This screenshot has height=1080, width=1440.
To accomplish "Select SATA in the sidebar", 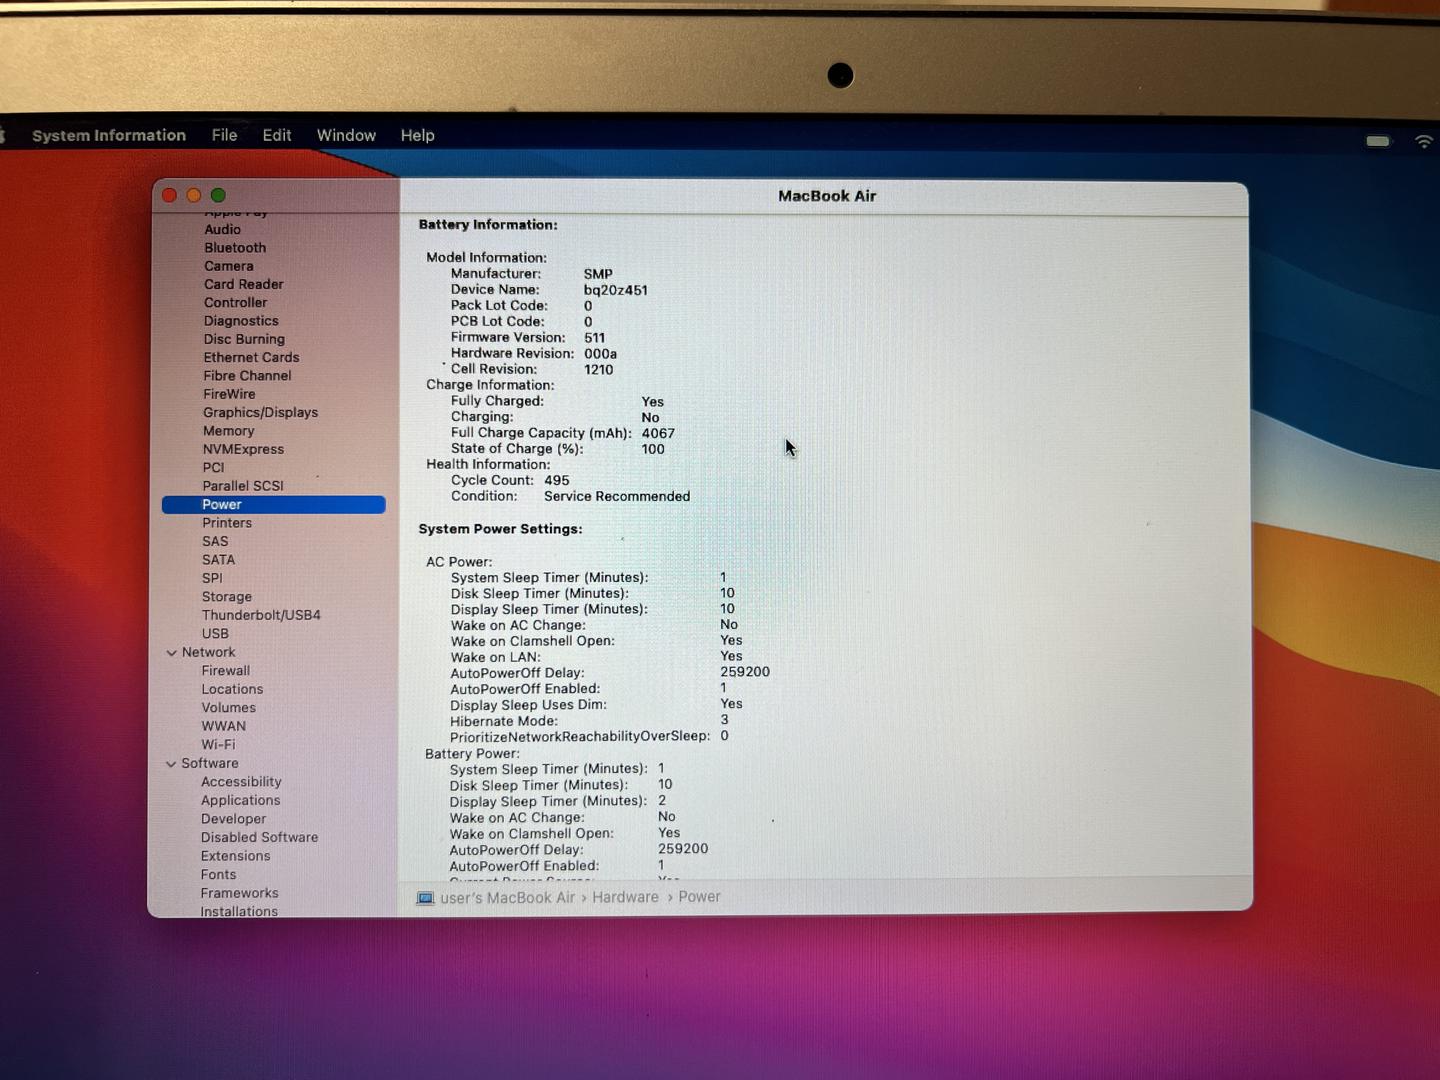I will [x=218, y=560].
